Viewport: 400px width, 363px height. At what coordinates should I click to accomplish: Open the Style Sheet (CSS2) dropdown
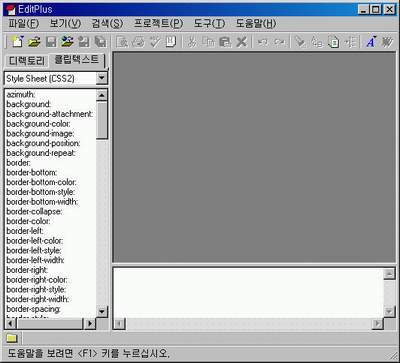pyautogui.click(x=101, y=78)
